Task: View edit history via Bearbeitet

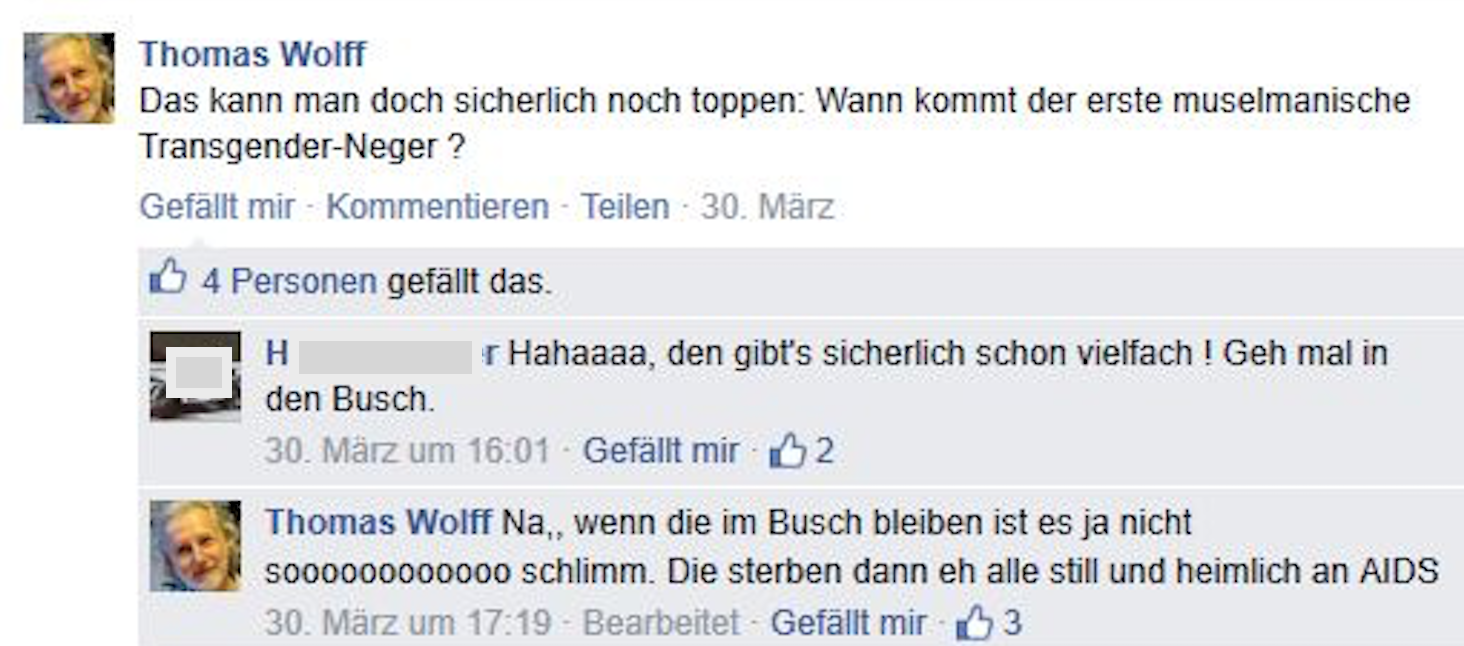Action: pos(661,623)
